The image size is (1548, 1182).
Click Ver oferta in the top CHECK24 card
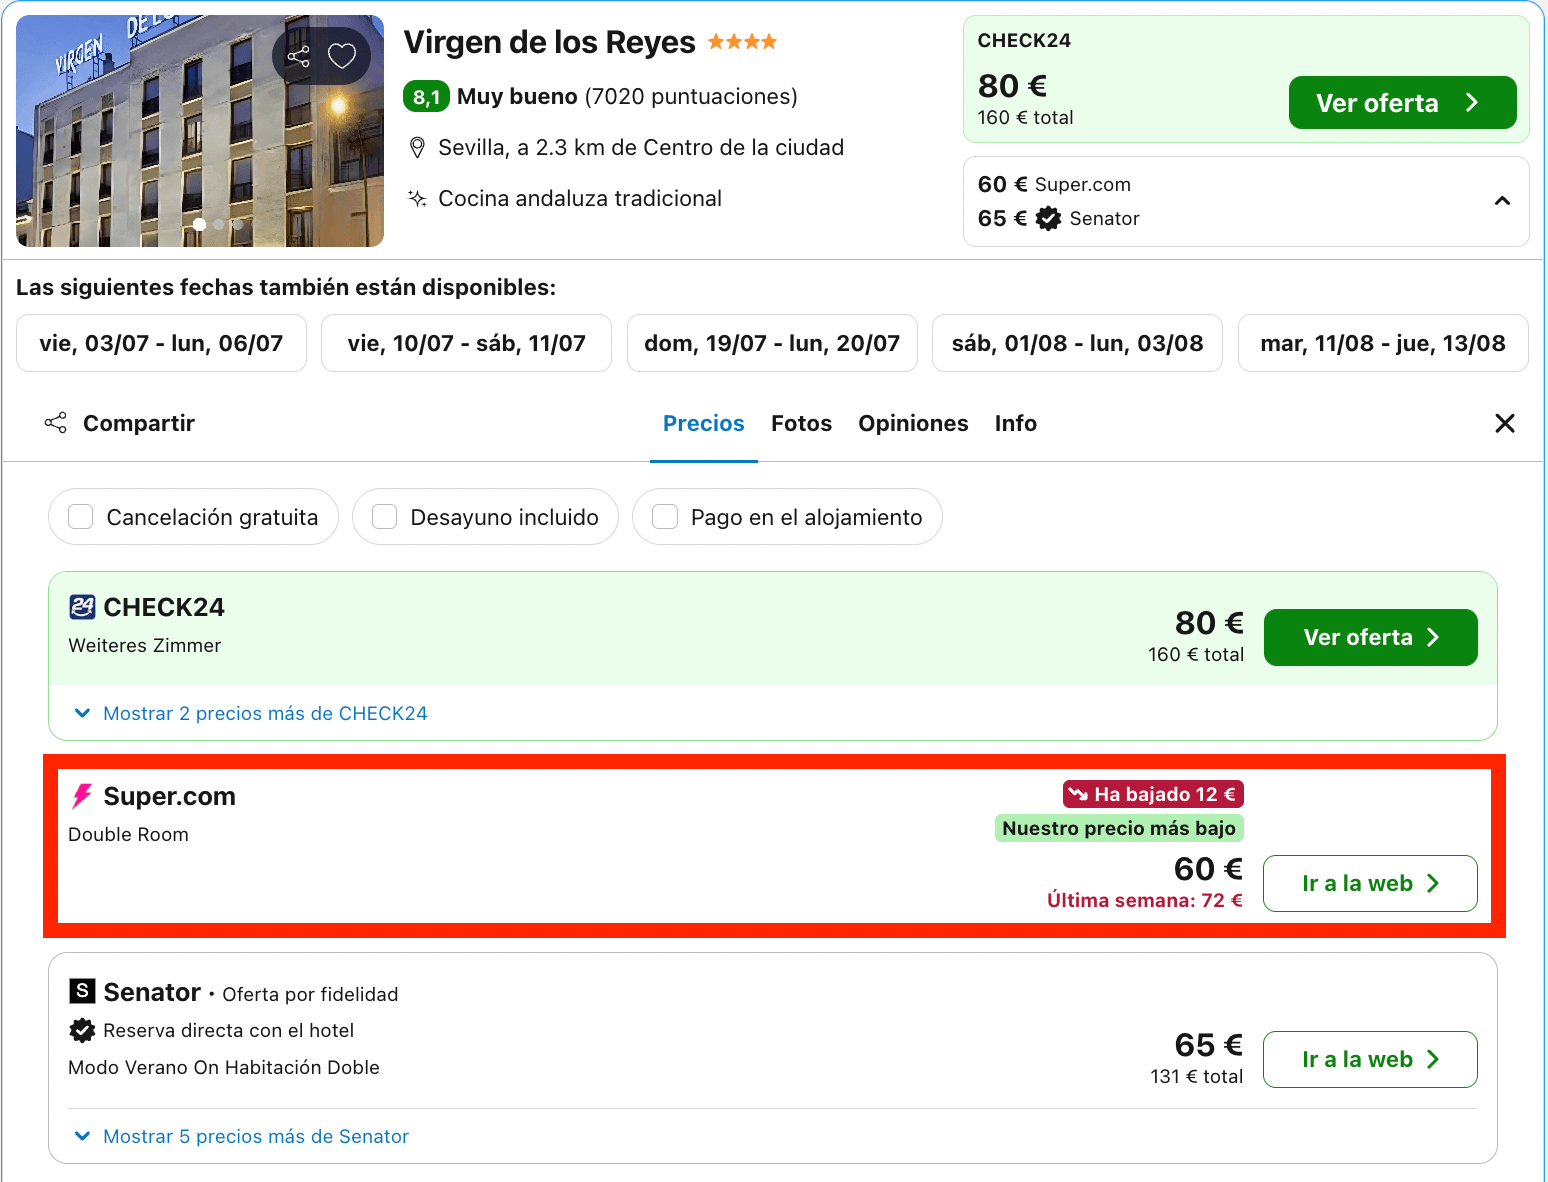[1402, 103]
